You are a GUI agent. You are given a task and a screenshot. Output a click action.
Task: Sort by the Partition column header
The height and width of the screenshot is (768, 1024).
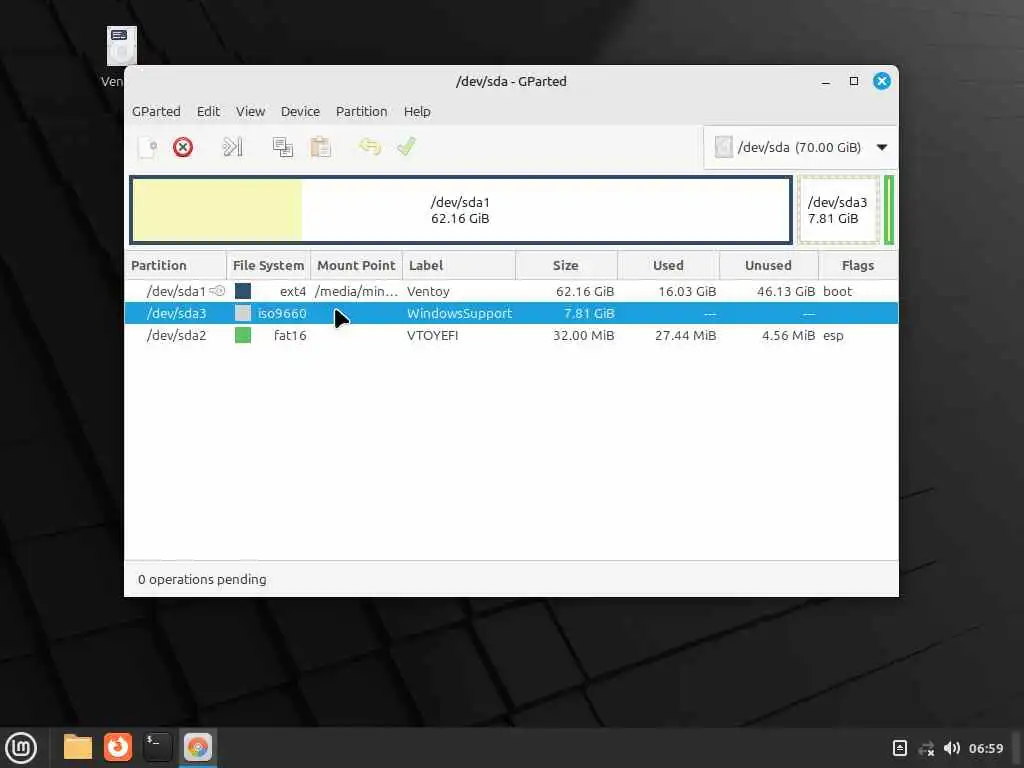click(175, 266)
